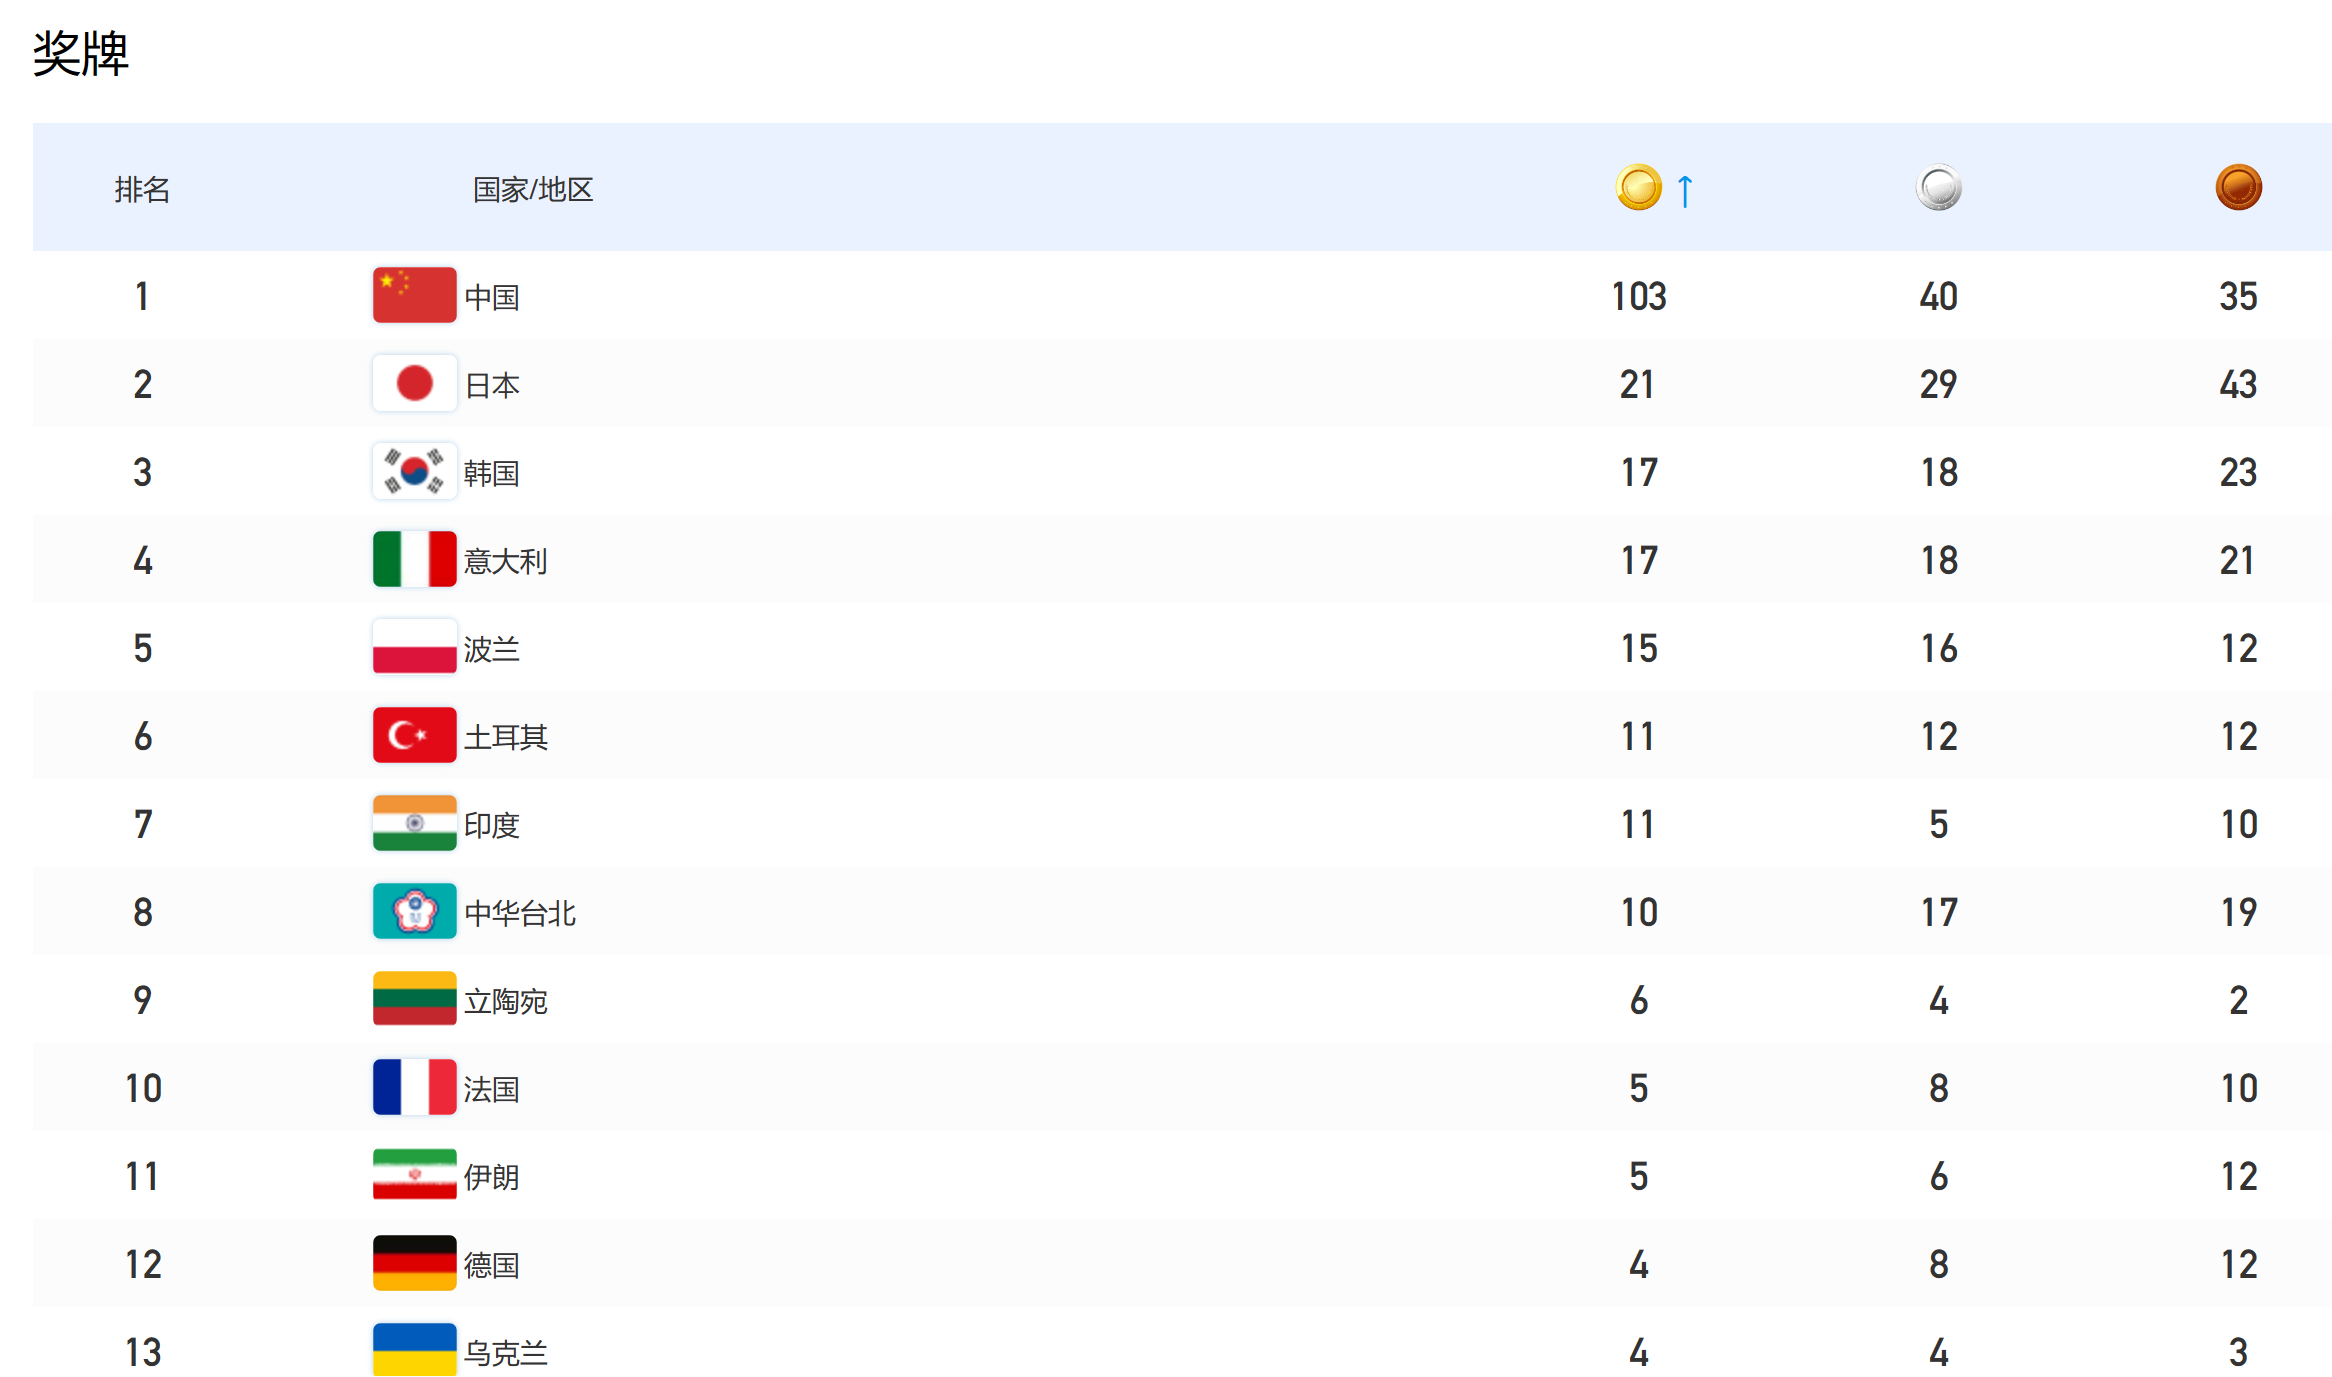The image size is (2332, 1377).
Task: Select the 法国 country name
Action: (x=491, y=1089)
